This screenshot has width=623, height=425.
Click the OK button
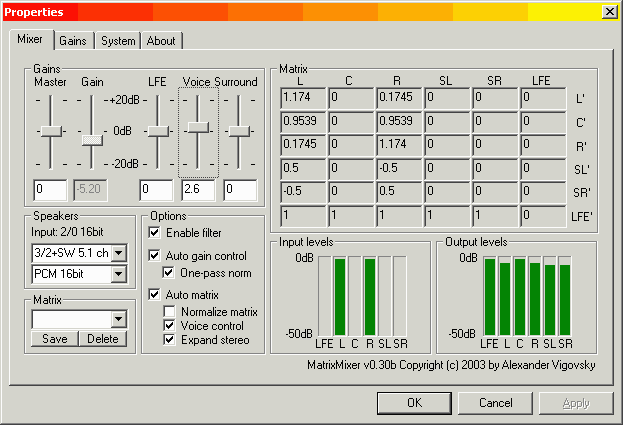point(414,403)
